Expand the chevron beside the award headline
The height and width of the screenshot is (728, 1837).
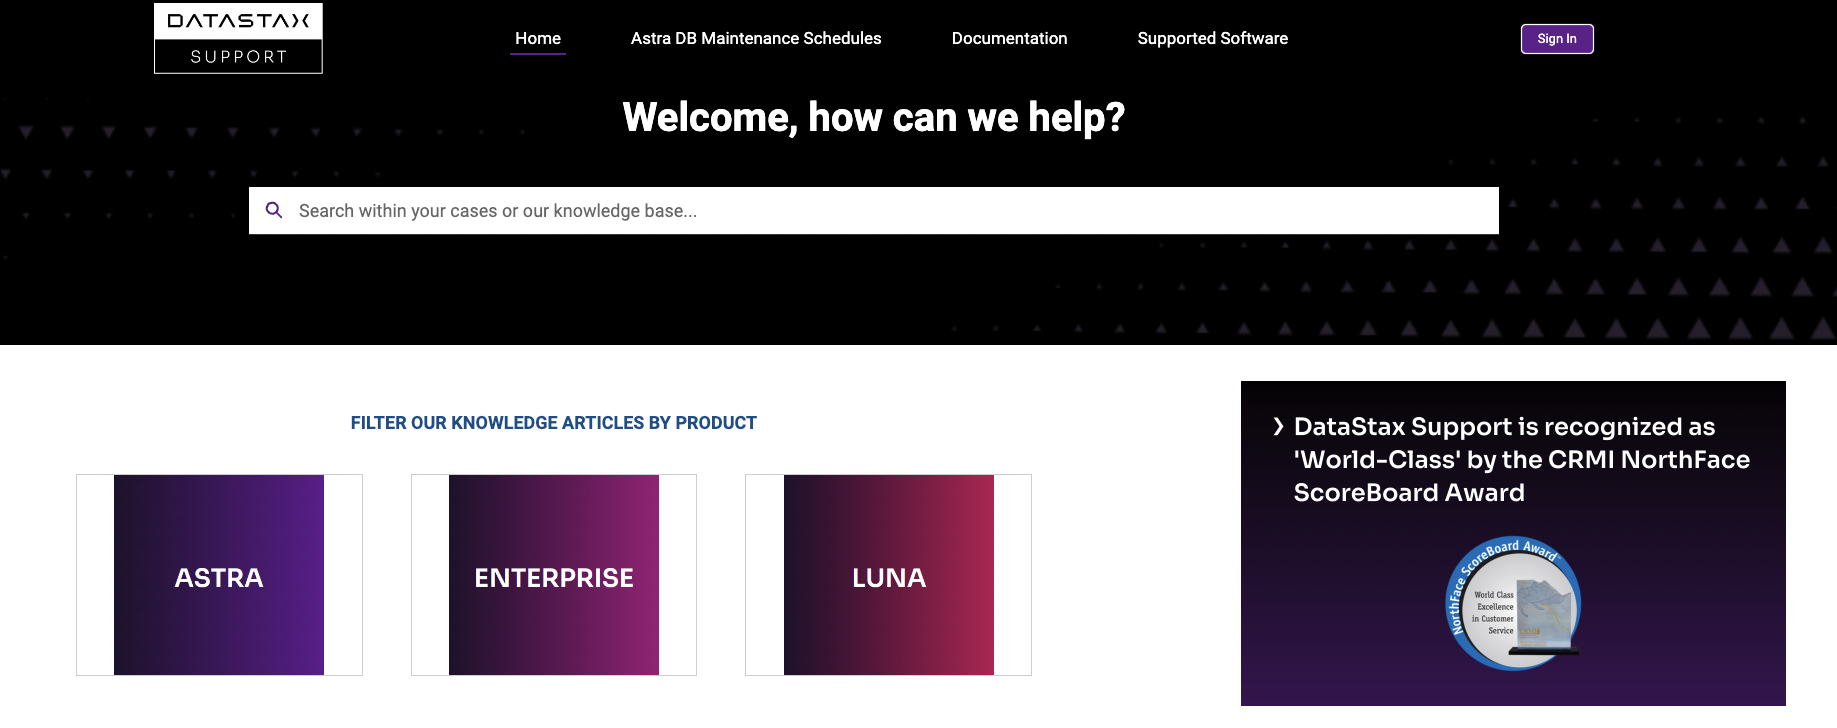click(1278, 427)
